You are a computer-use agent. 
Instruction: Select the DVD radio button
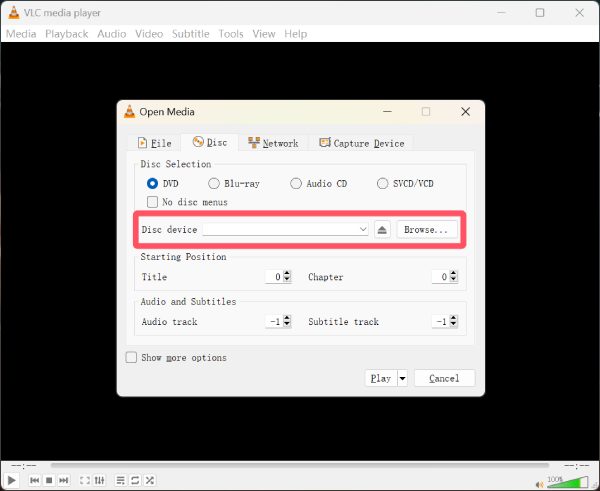(x=152, y=184)
